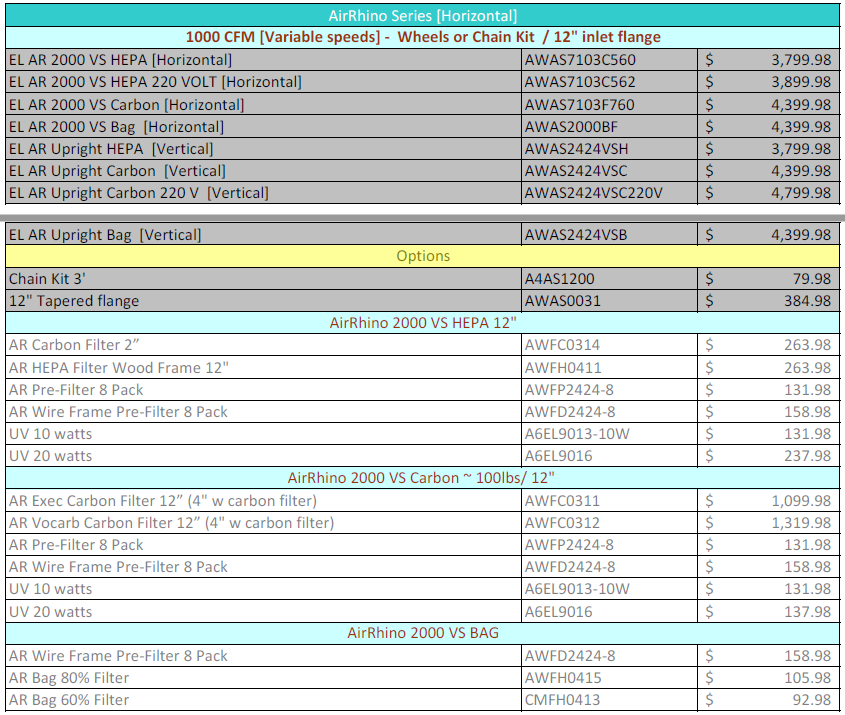Viewport: 845px width, 715px height.
Task: Click 'AR Carbon Filter 2”' cell
Action: pyautogui.click(x=263, y=345)
